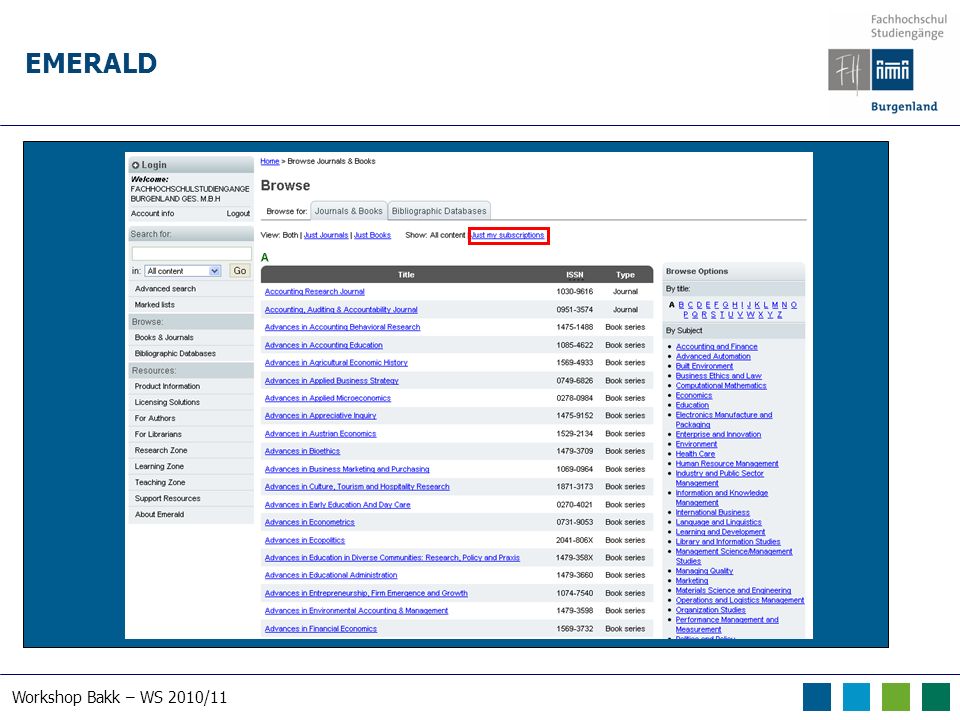Viewport: 960px width, 720px height.
Task: Open Teaching Zone sidebar item
Action: (160, 482)
